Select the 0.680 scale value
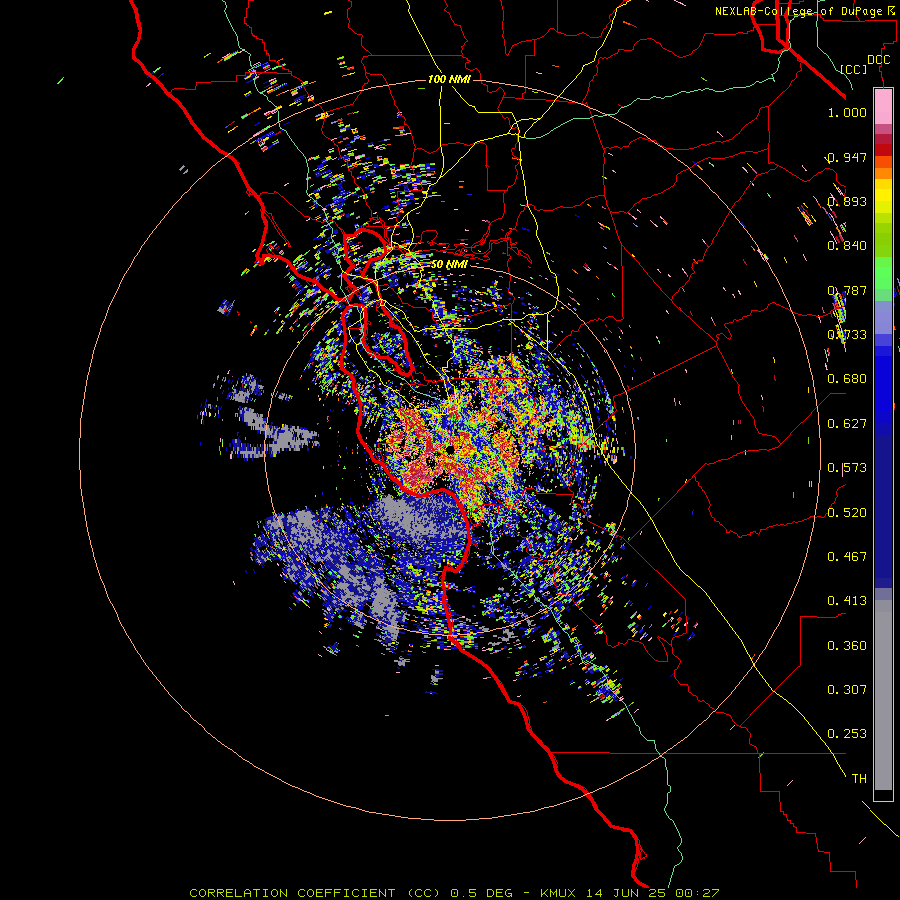Screen dimensions: 900x900 point(847,379)
